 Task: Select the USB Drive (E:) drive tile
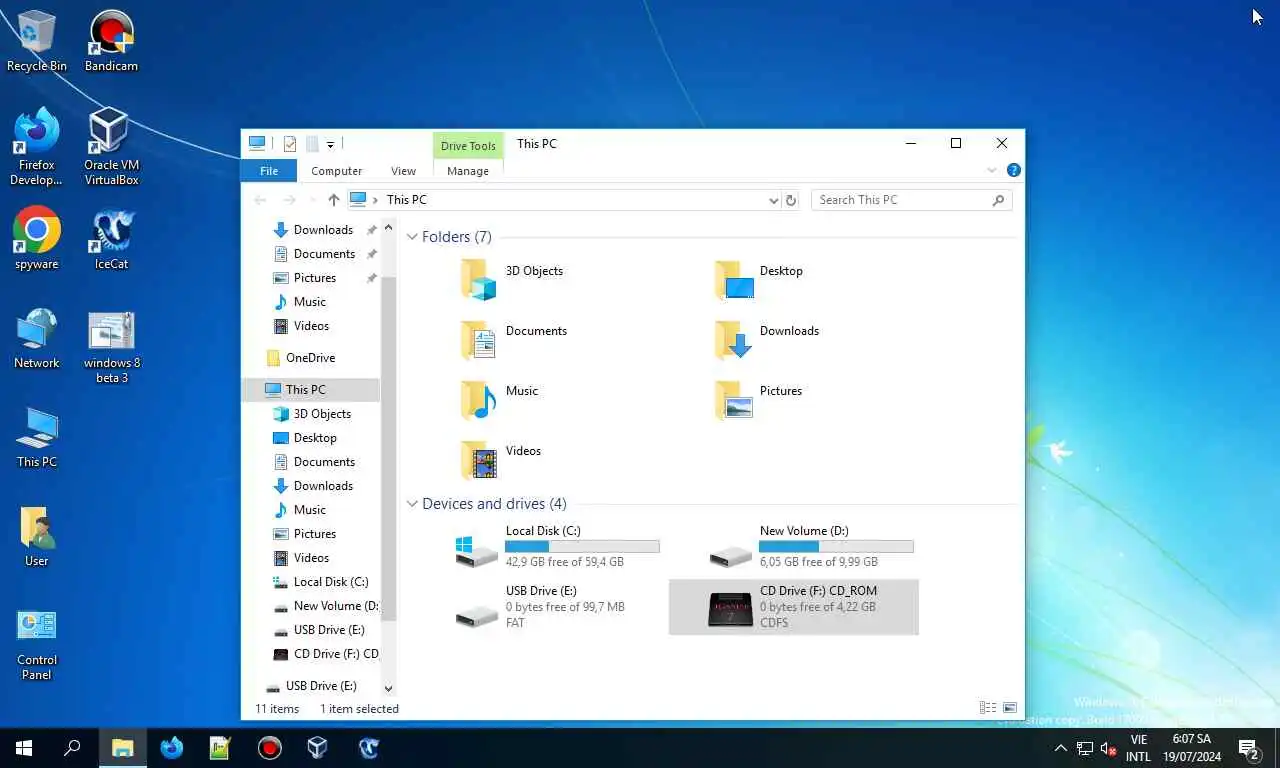point(541,607)
